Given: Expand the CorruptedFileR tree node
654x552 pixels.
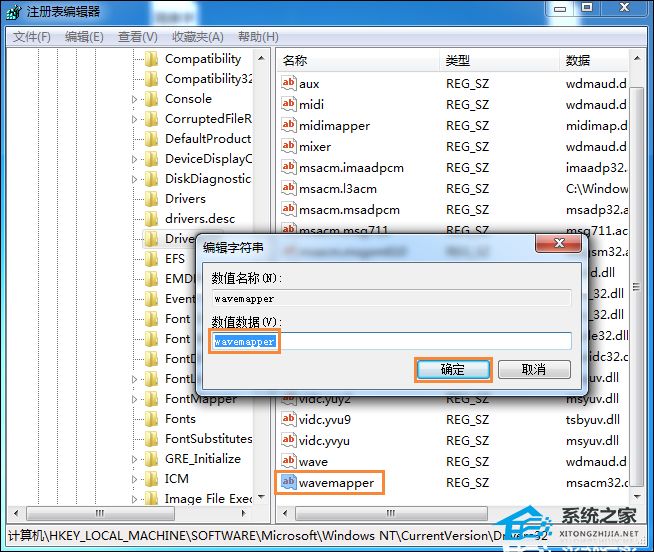Looking at the screenshot, I should (x=134, y=119).
